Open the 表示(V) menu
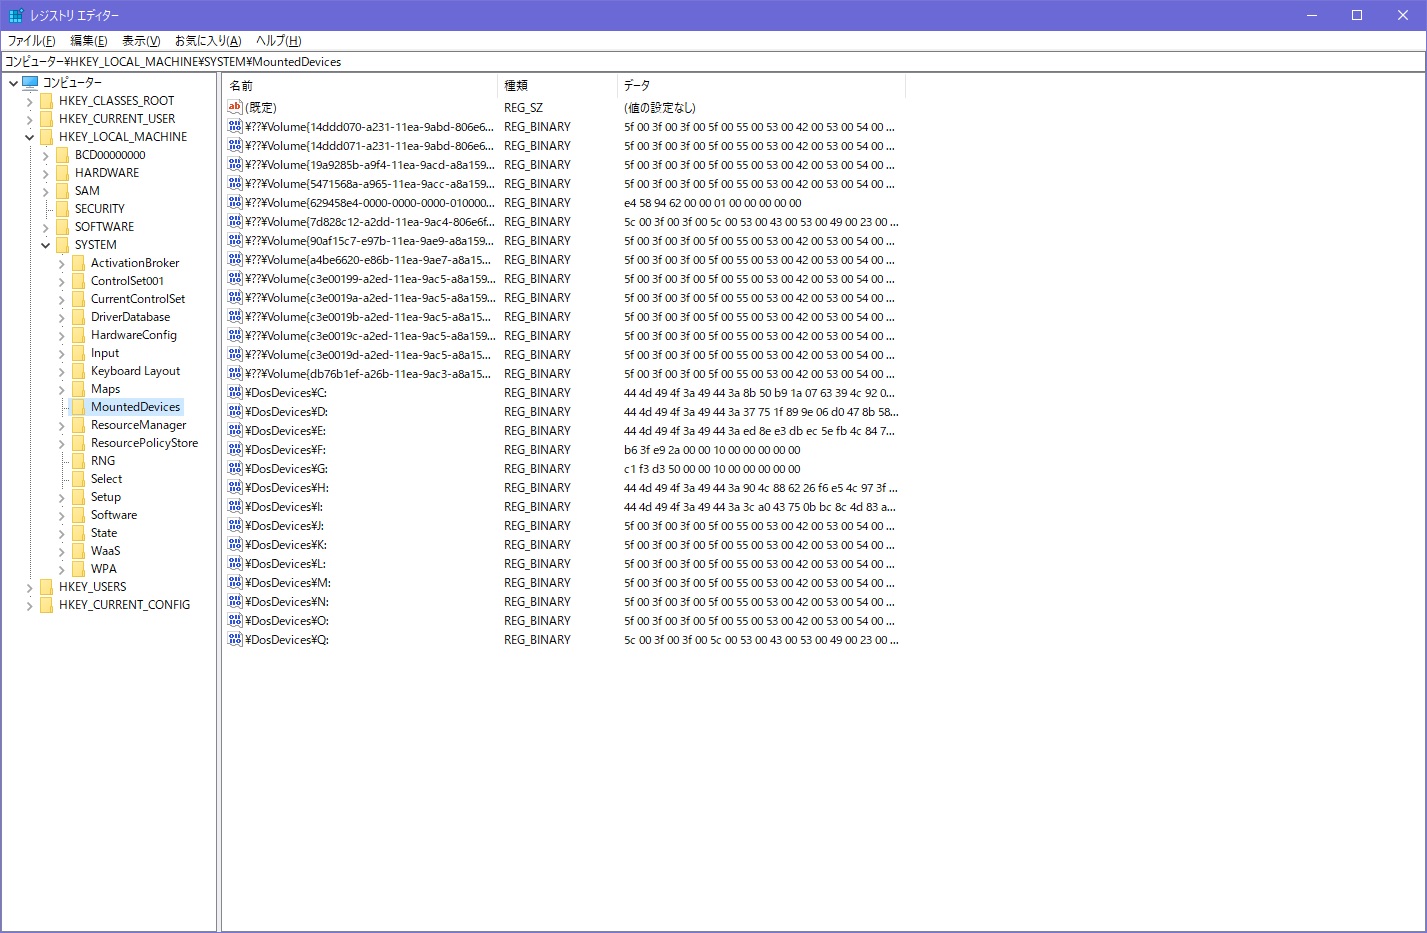The image size is (1427, 933). [x=141, y=41]
